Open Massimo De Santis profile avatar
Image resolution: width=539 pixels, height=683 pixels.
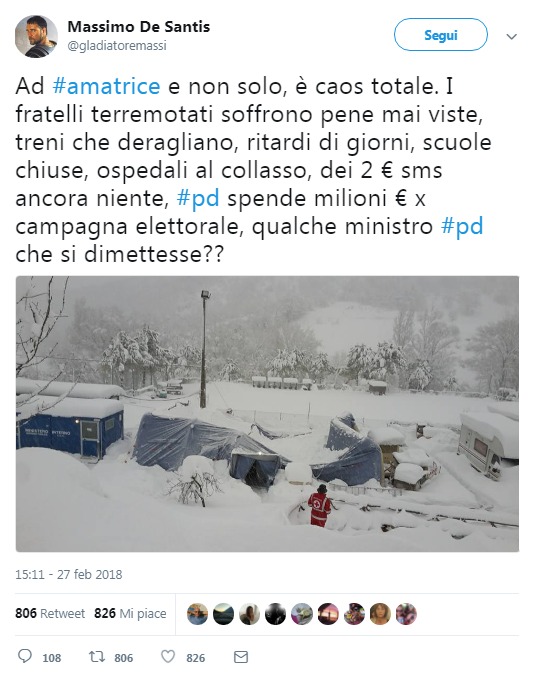point(36,37)
